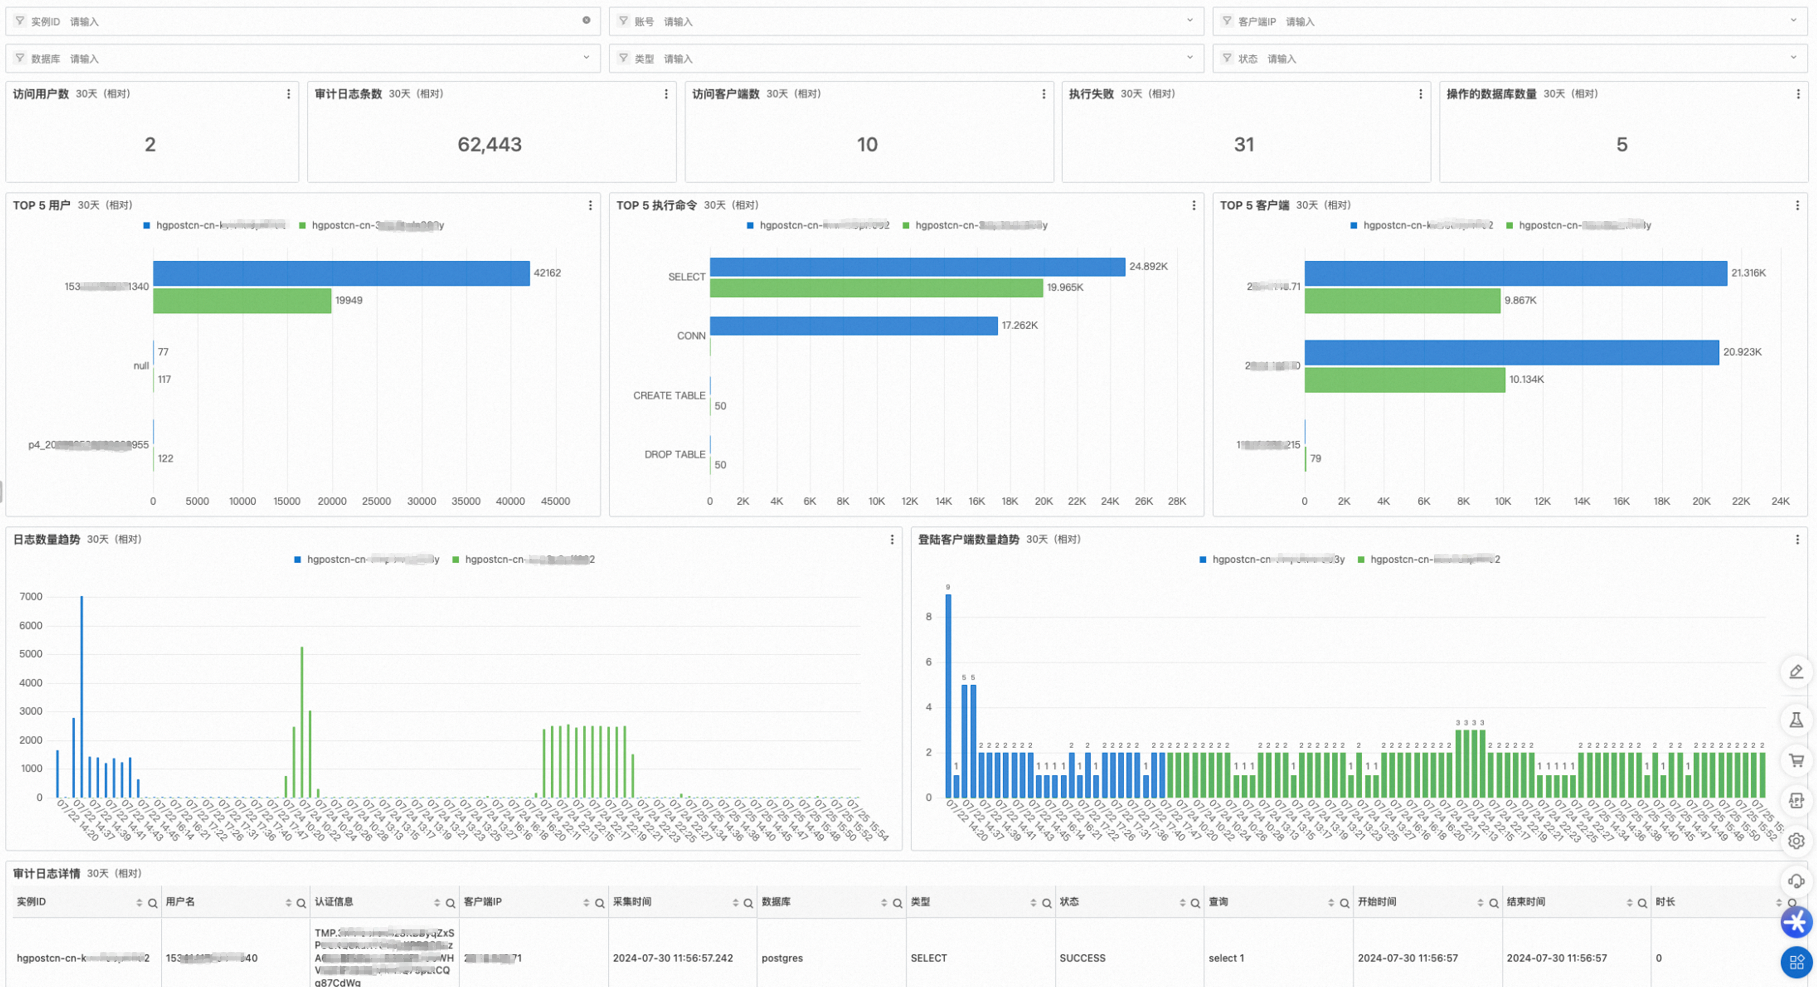Select the SUCCESS status cell
The width and height of the screenshot is (1817, 987).
tap(1082, 958)
